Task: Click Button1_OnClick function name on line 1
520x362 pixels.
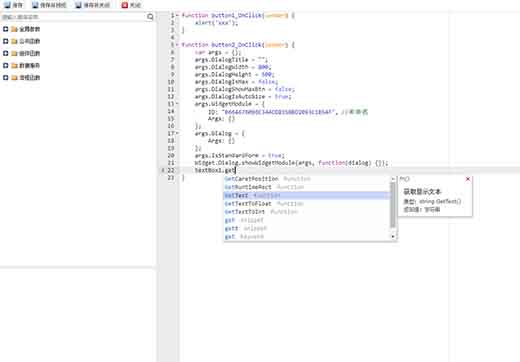Action: click(x=237, y=15)
